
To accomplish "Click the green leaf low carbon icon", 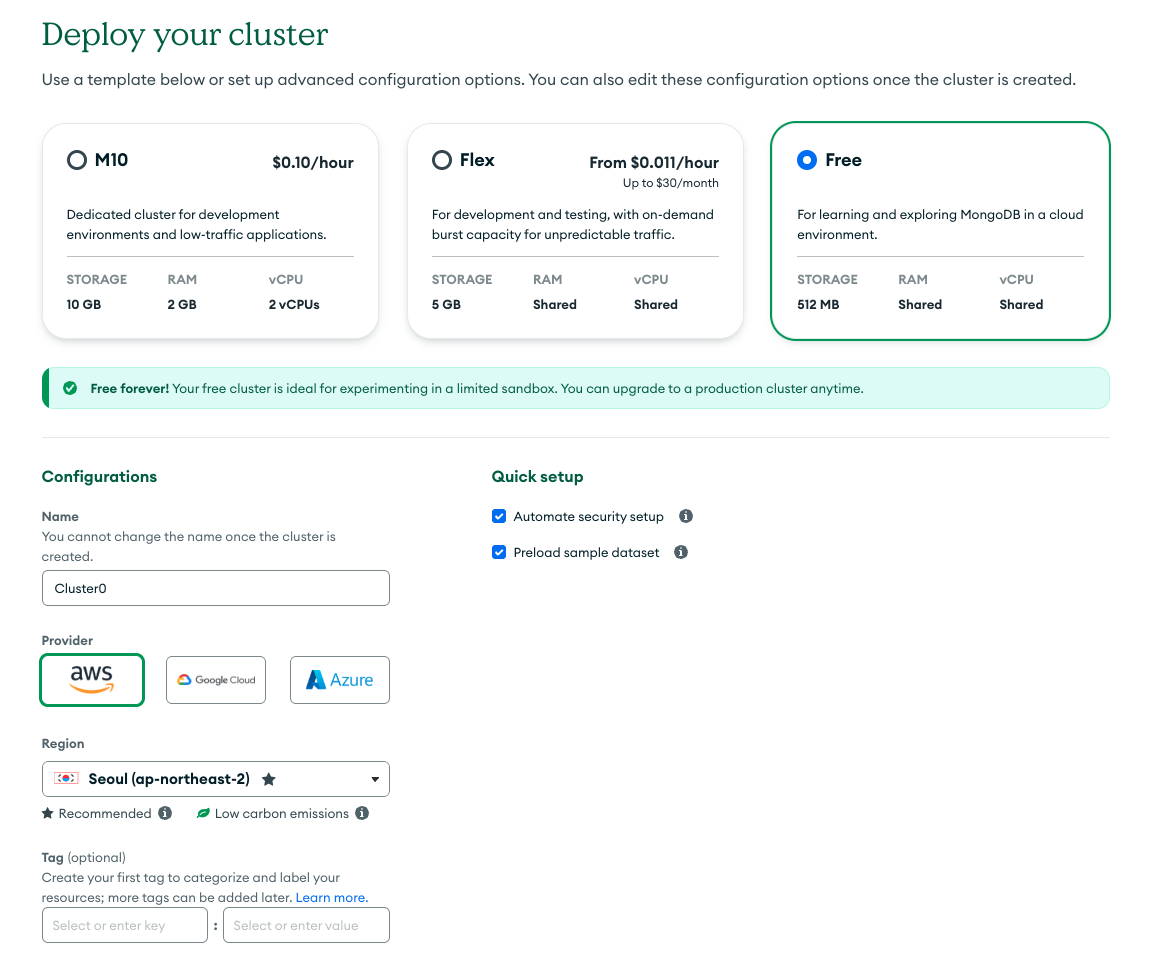I will [204, 813].
